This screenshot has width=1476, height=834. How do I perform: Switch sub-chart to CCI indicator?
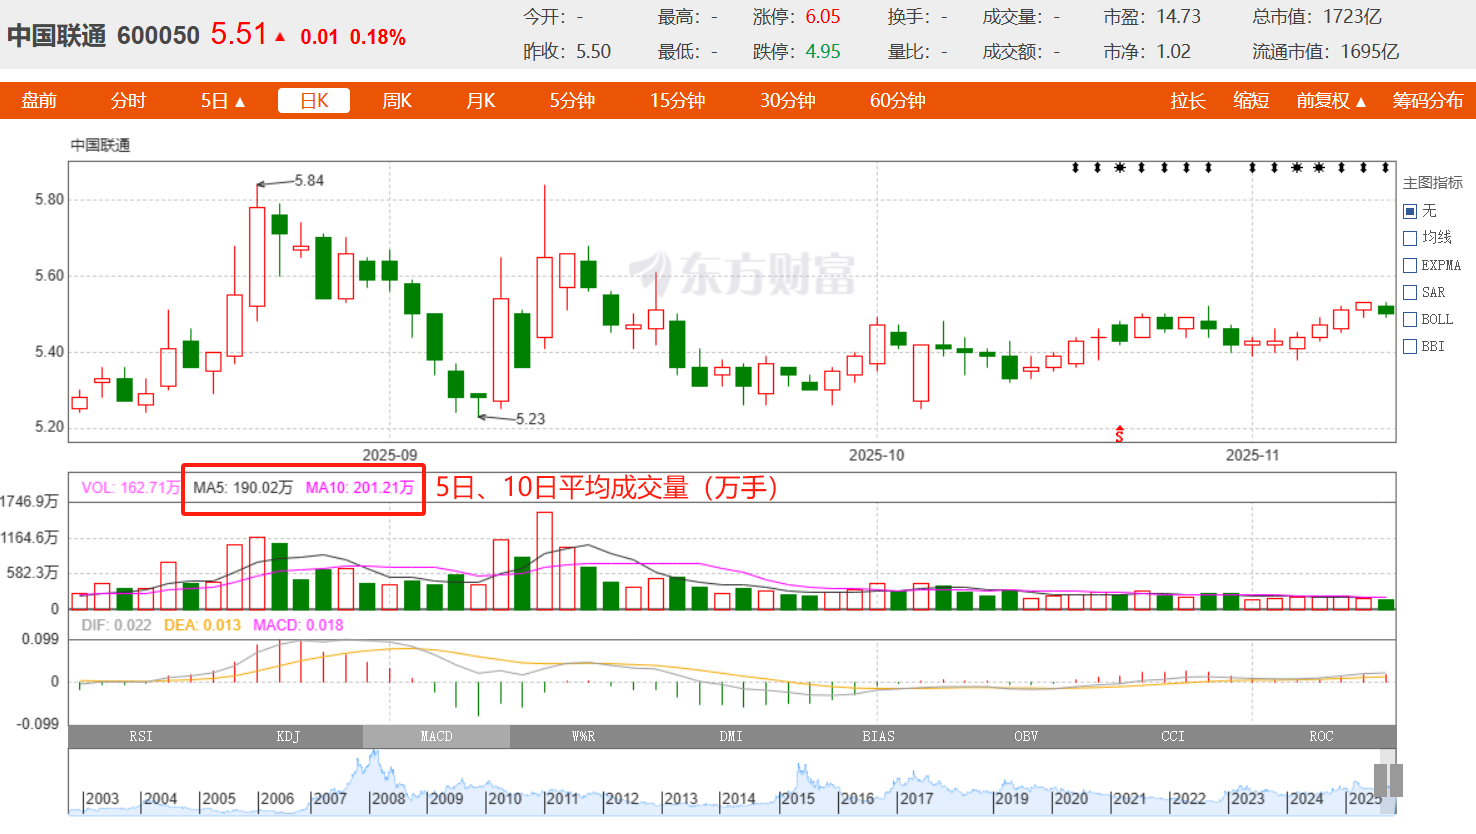click(x=1173, y=736)
